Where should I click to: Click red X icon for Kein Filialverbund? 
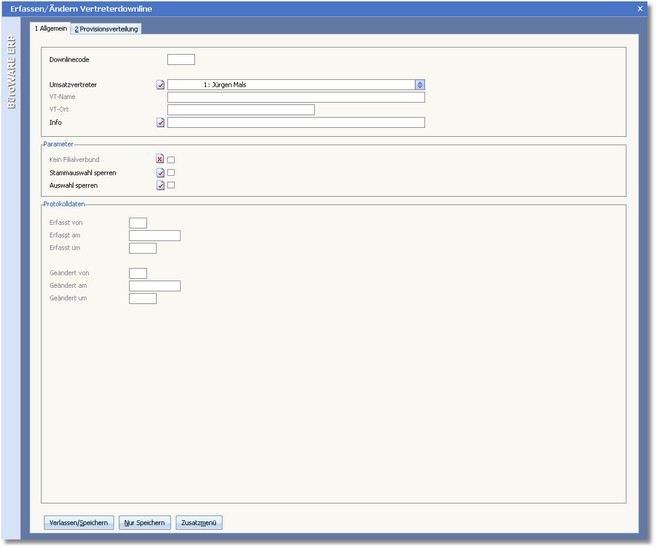[161, 159]
